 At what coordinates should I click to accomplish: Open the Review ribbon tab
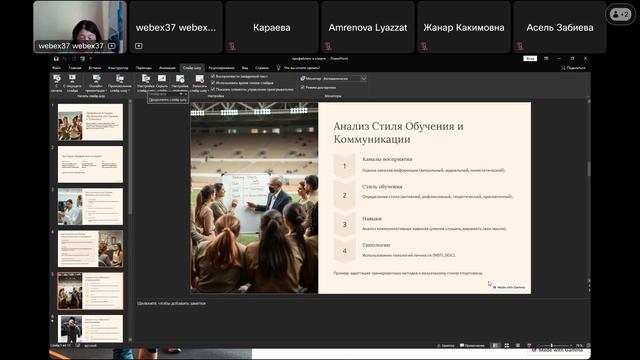[x=222, y=68]
